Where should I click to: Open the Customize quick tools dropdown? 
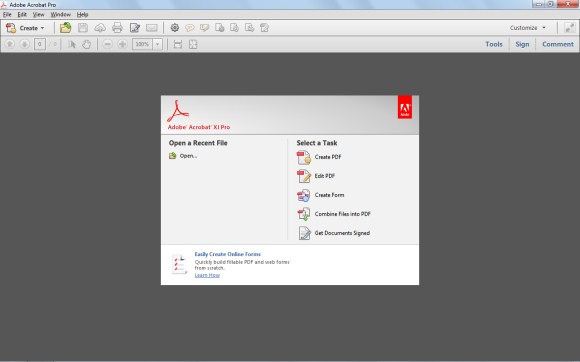coord(528,28)
